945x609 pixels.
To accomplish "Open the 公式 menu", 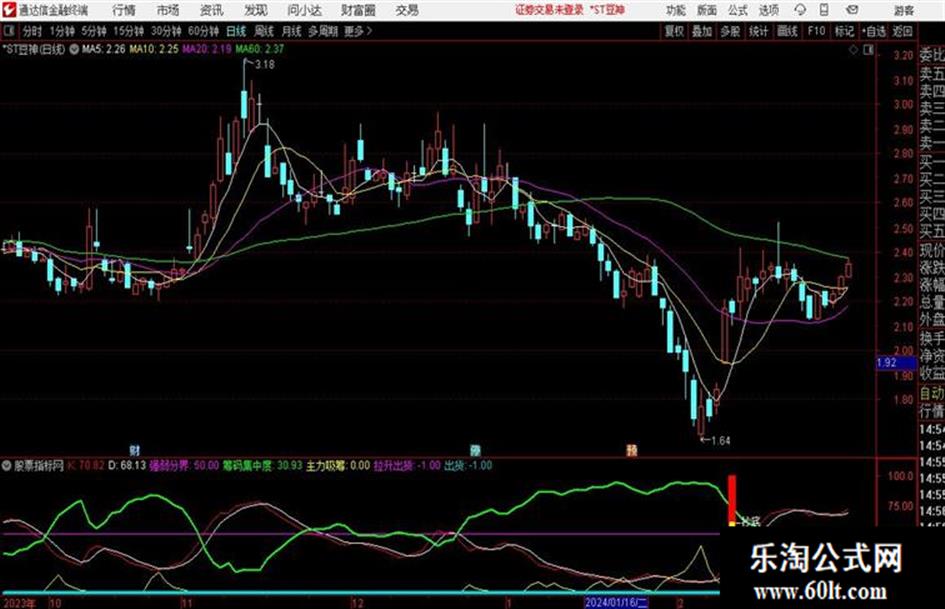I will click(738, 10).
